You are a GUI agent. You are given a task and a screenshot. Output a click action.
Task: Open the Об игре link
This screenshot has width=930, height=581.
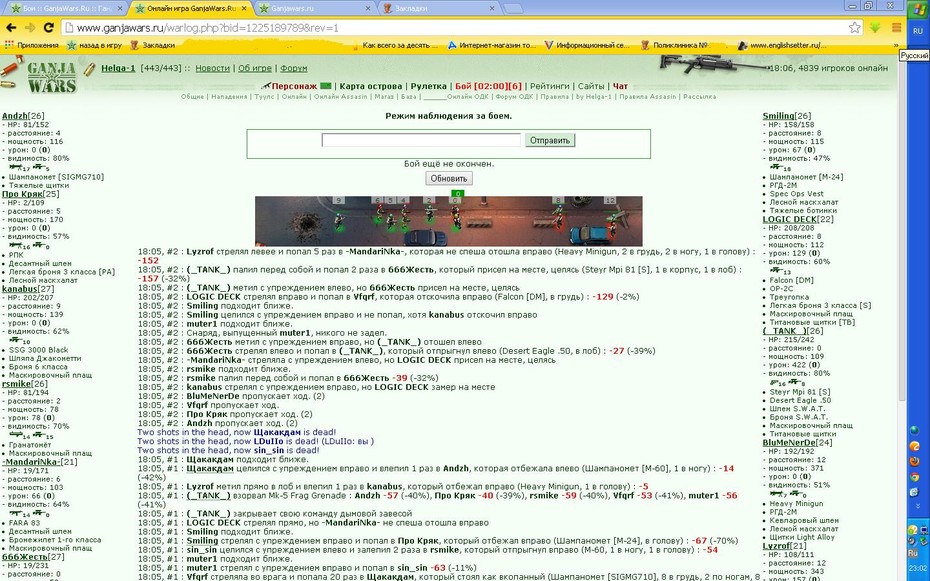(x=254, y=68)
